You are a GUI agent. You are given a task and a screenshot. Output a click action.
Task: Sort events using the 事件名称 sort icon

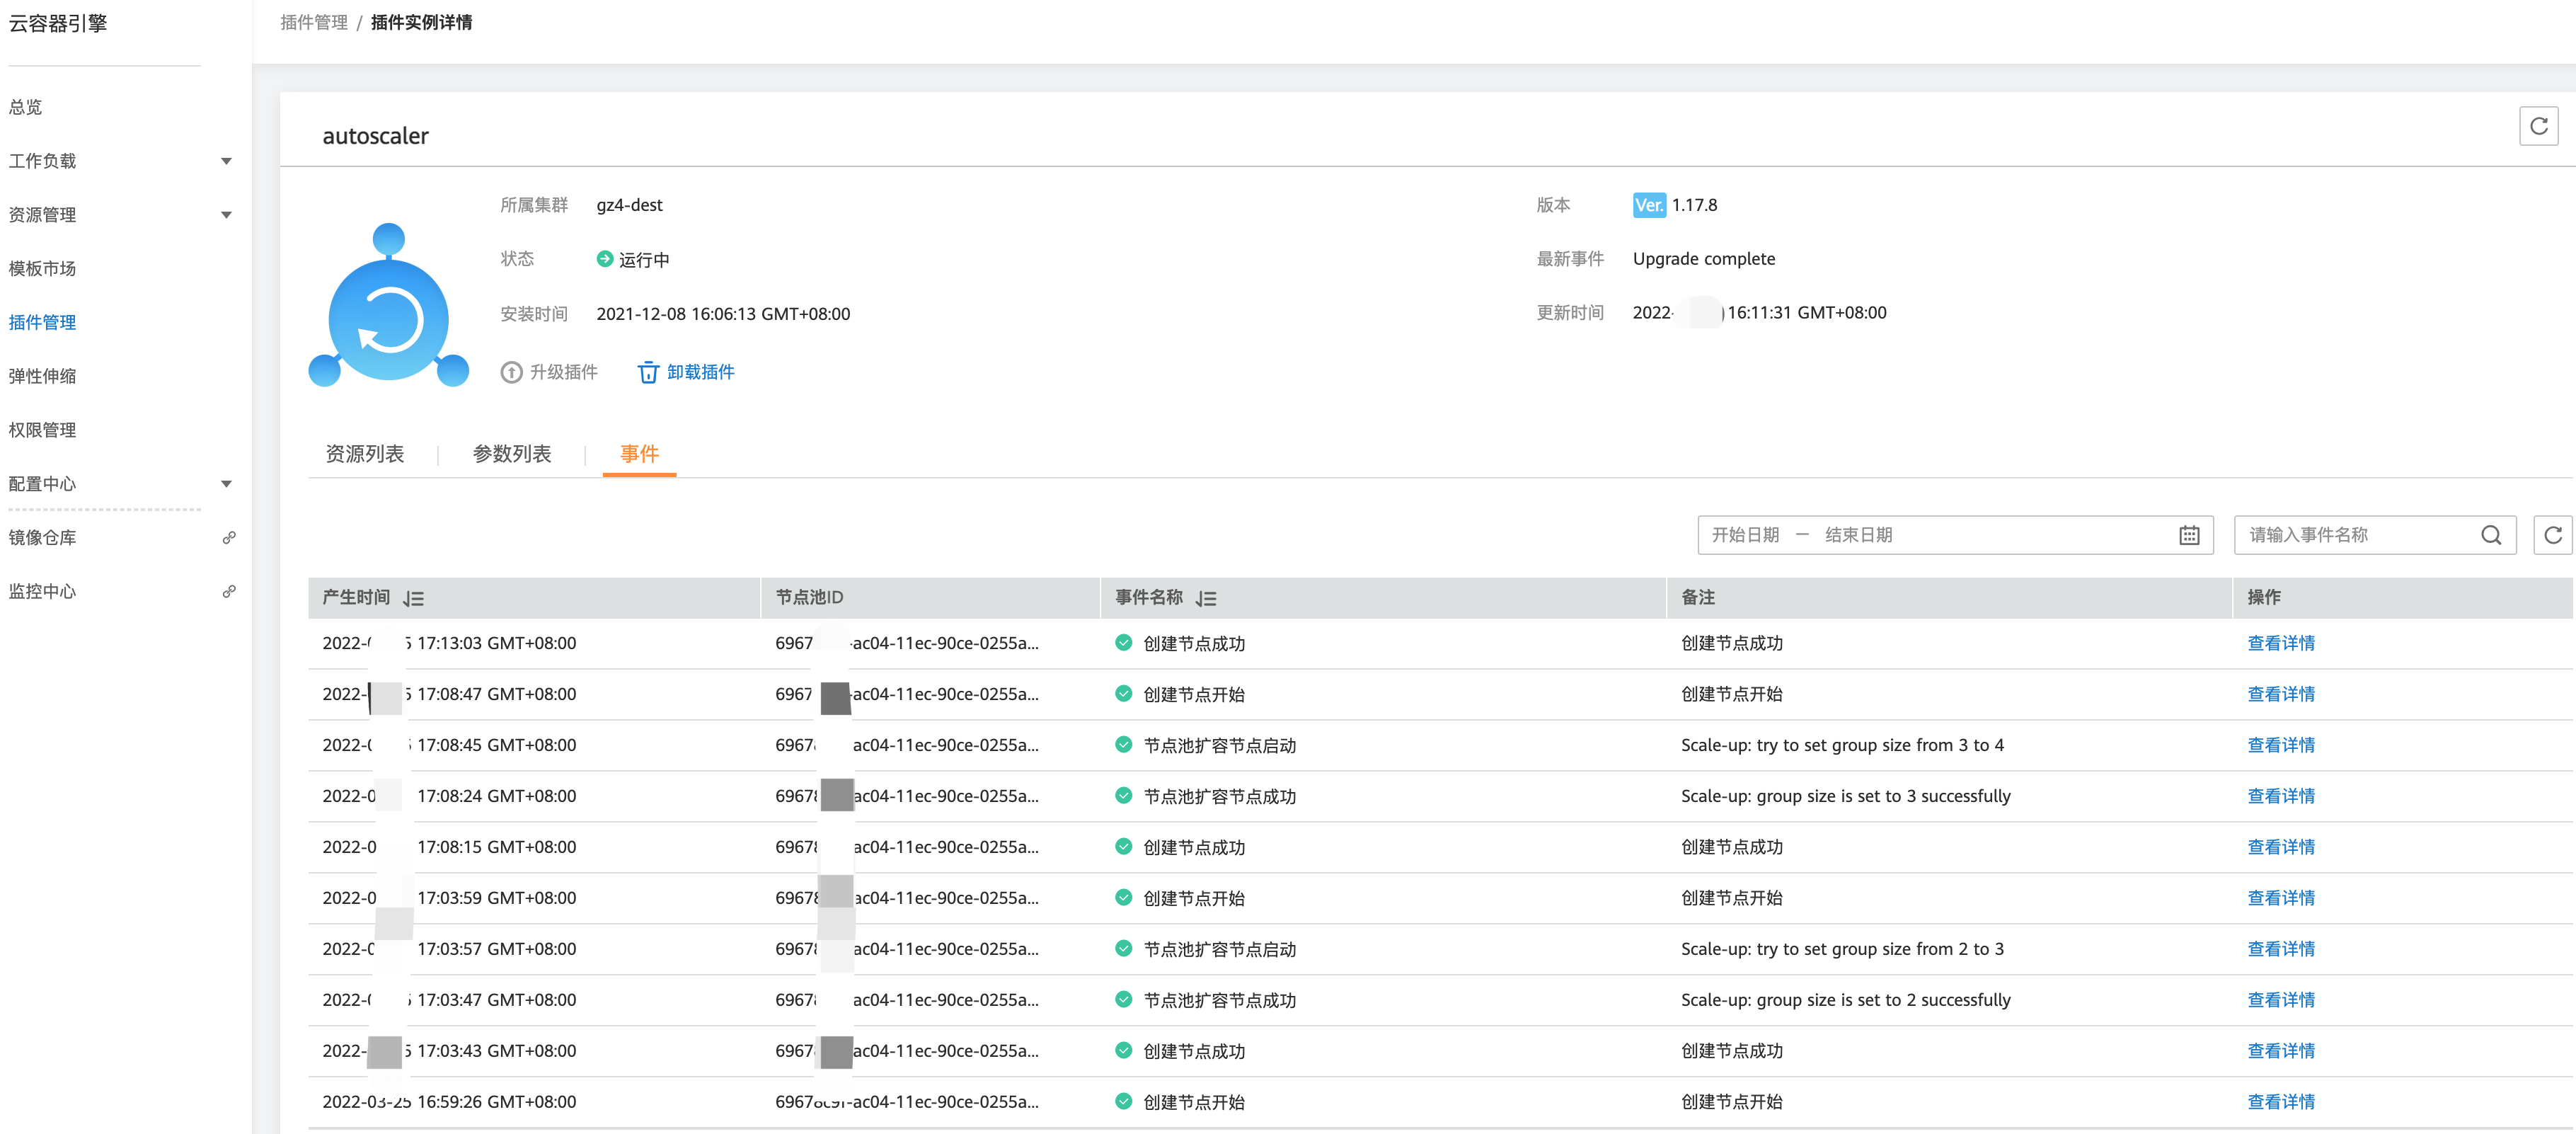click(x=1206, y=598)
